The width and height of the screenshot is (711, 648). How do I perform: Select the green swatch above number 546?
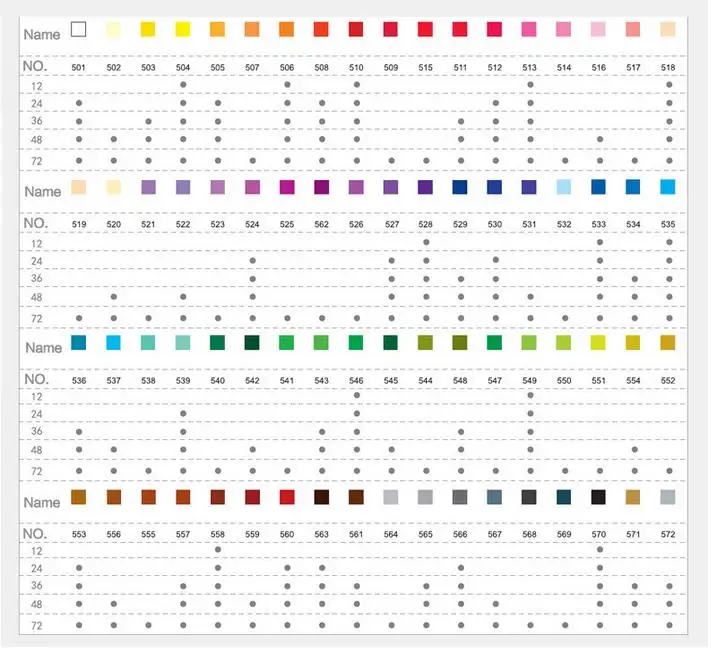click(356, 343)
